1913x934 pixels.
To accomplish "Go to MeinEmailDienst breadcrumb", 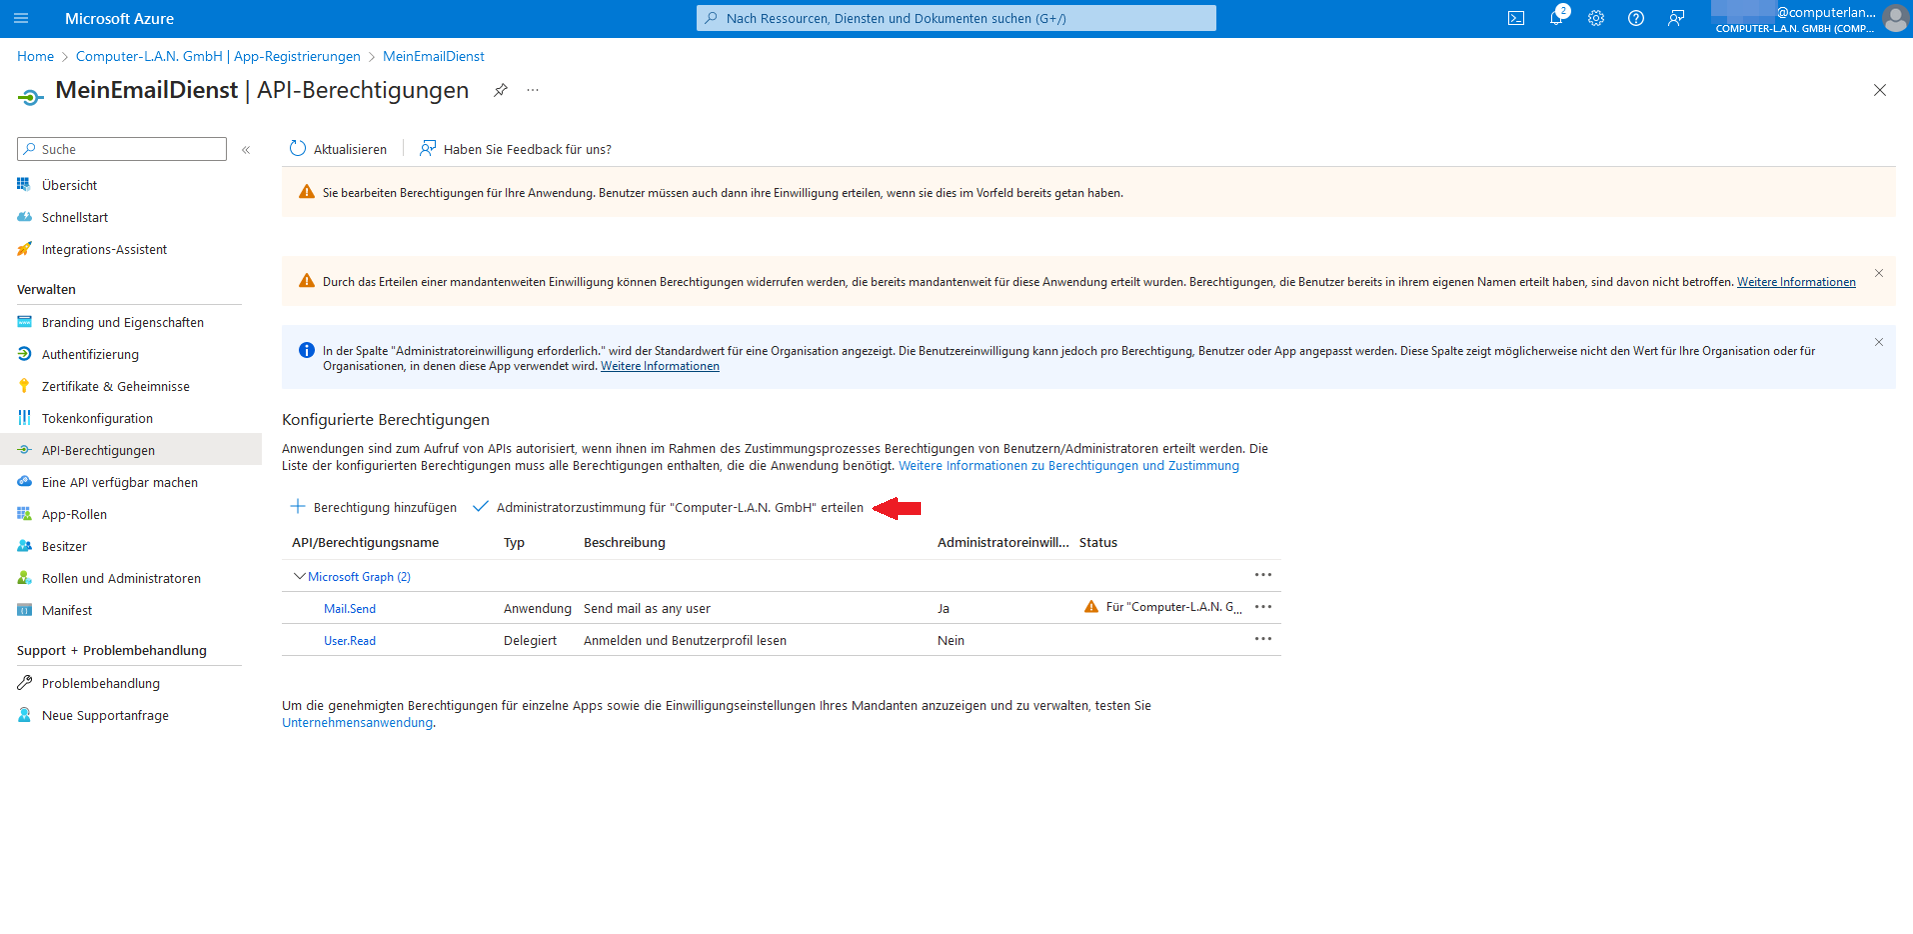I will tap(434, 56).
